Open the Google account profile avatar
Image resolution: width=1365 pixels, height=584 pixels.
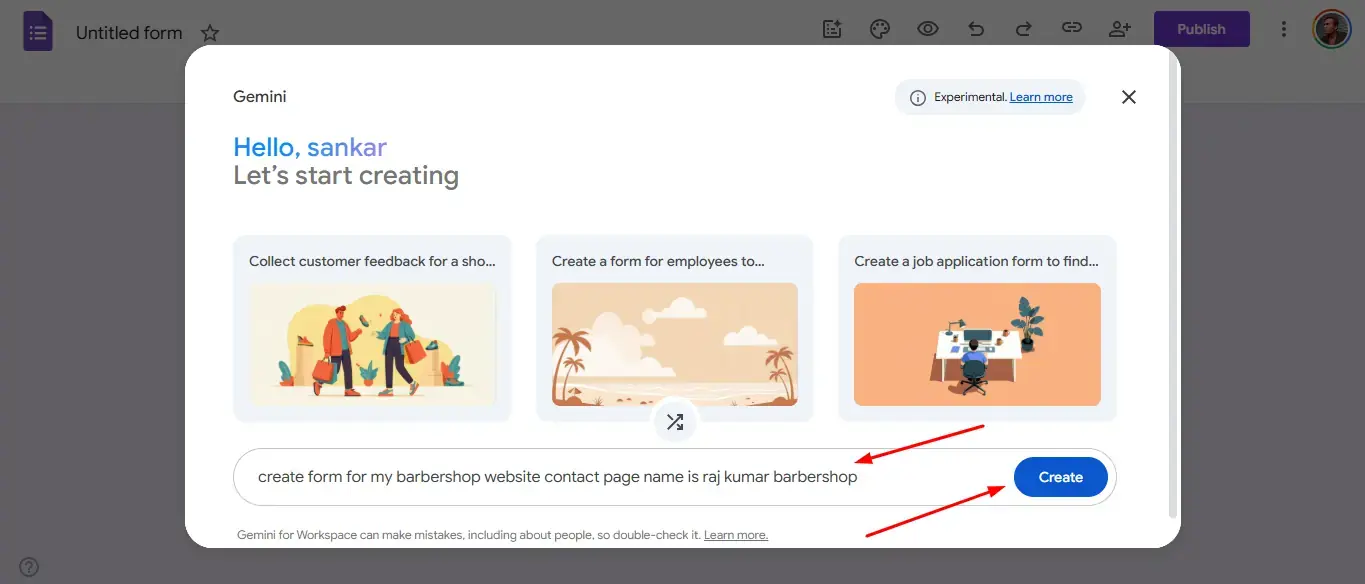[x=1331, y=29]
